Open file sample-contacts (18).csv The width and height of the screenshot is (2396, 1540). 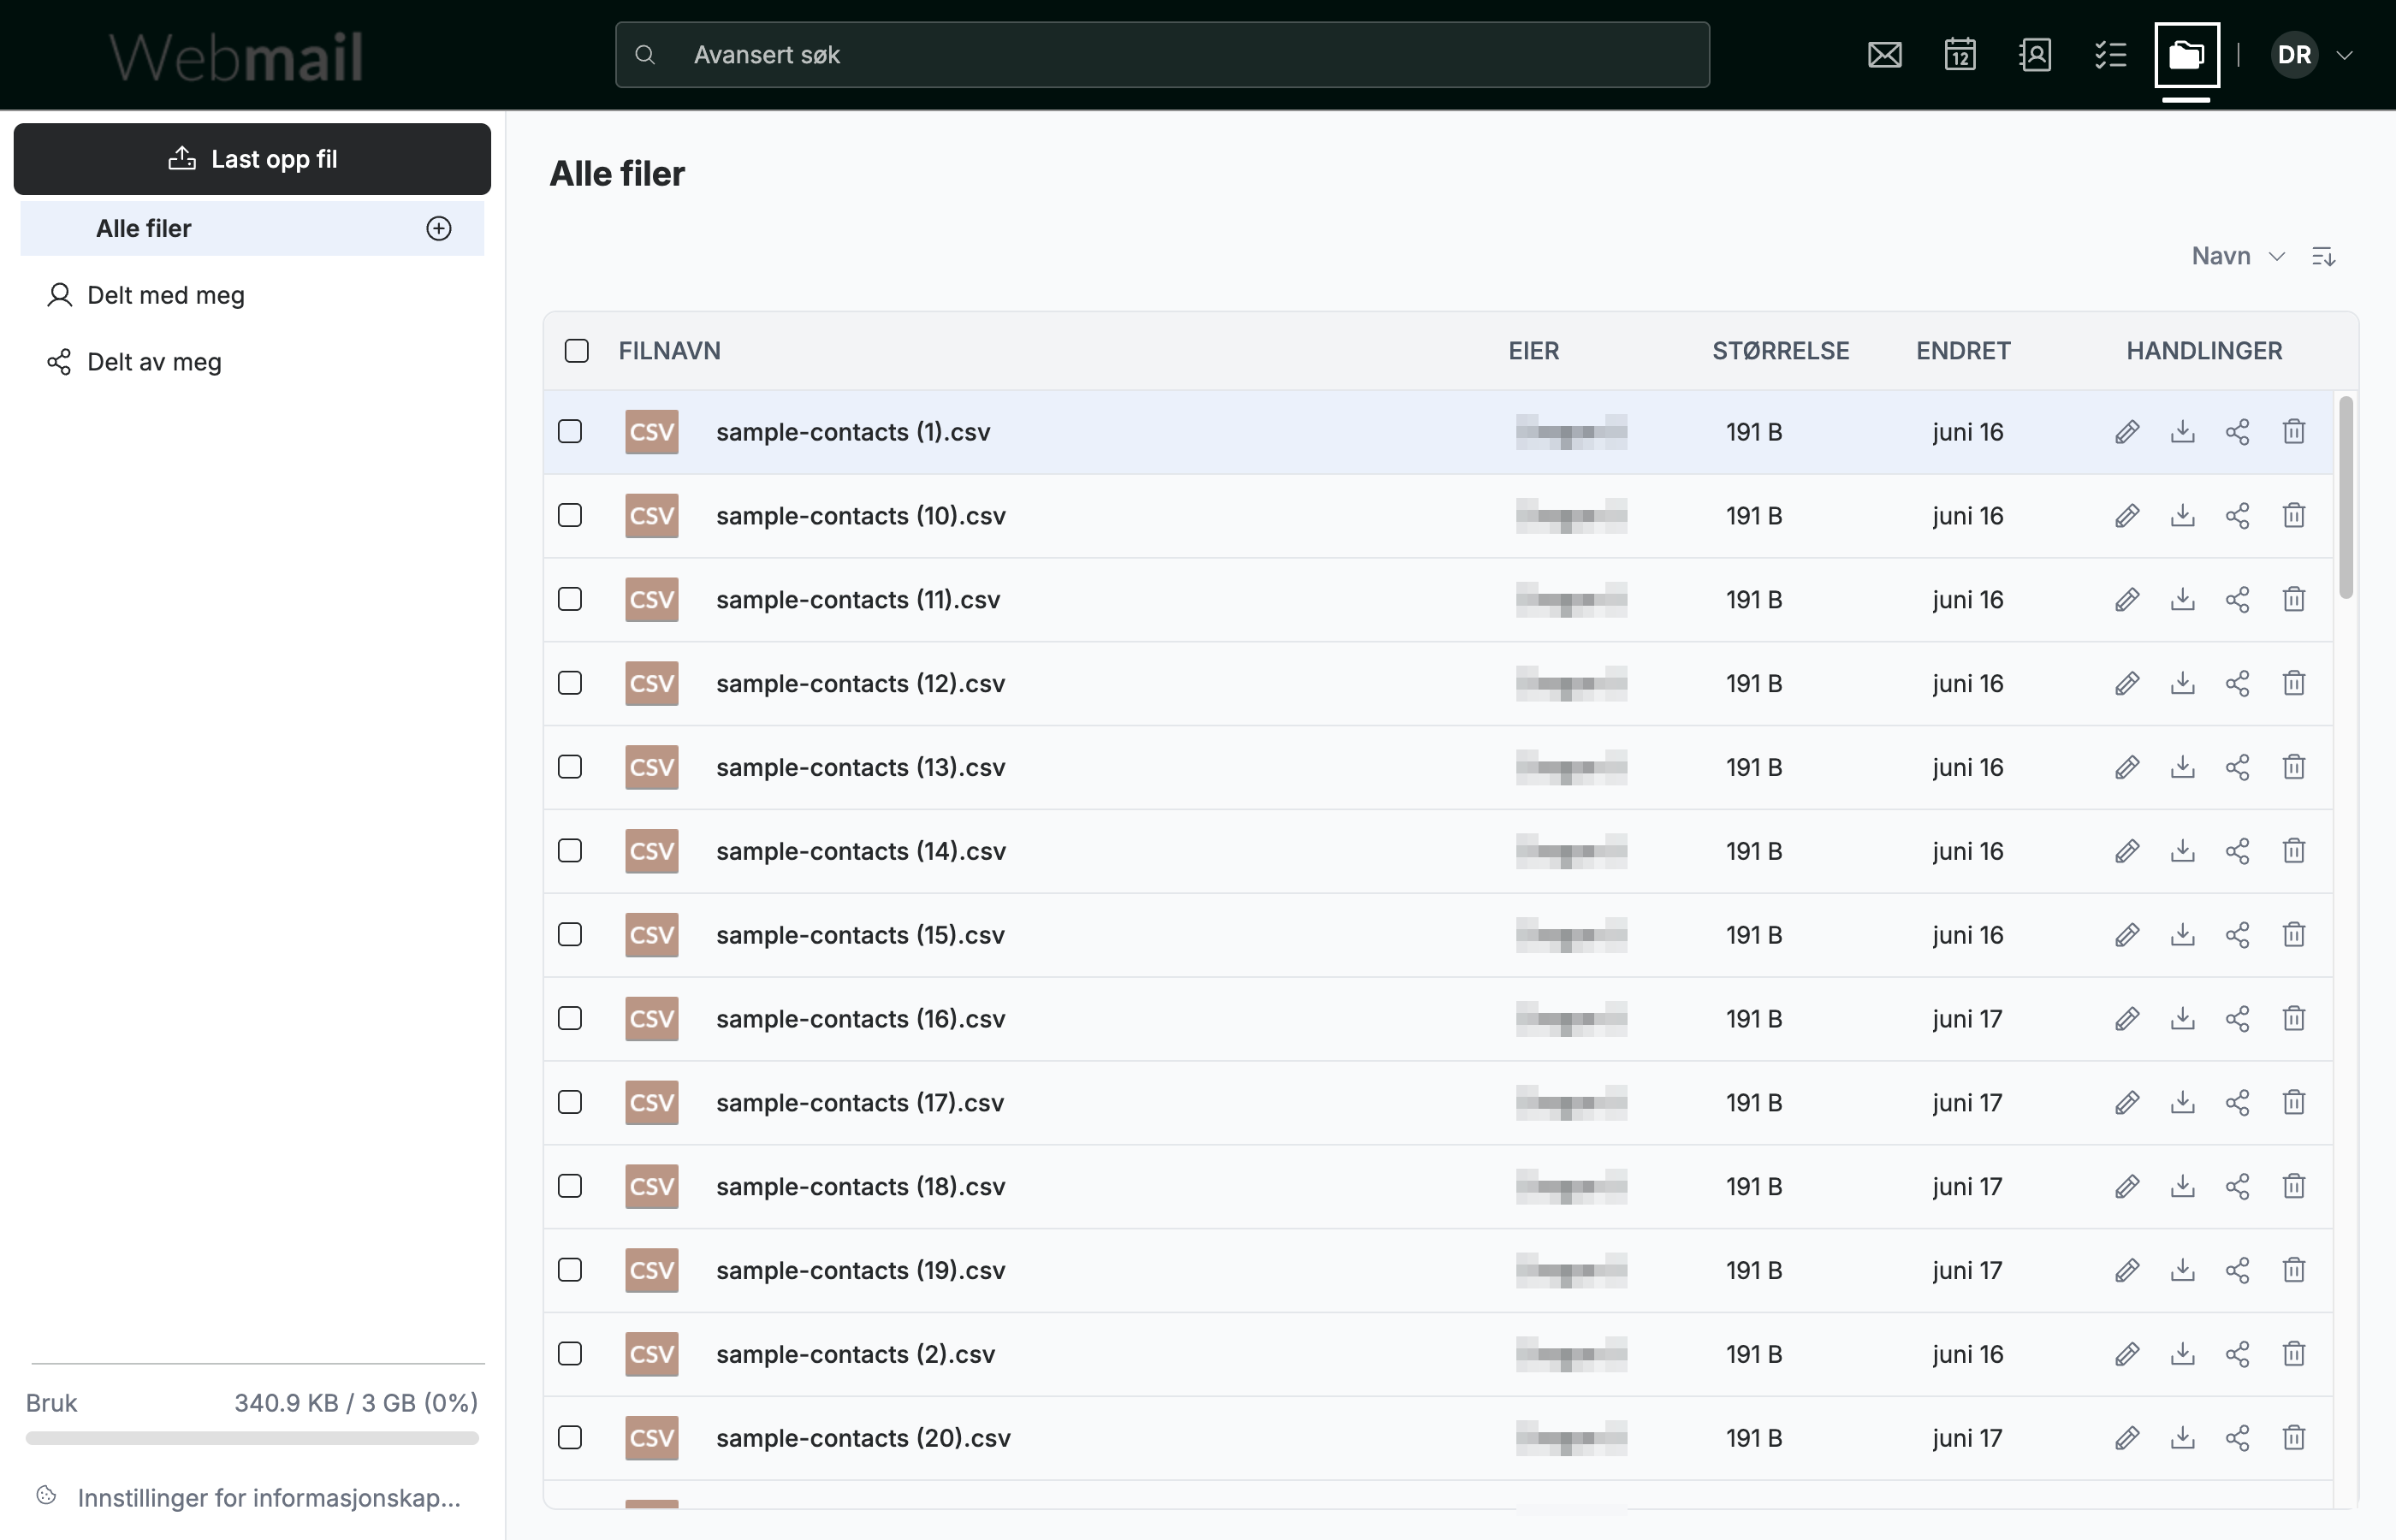pyautogui.click(x=861, y=1187)
